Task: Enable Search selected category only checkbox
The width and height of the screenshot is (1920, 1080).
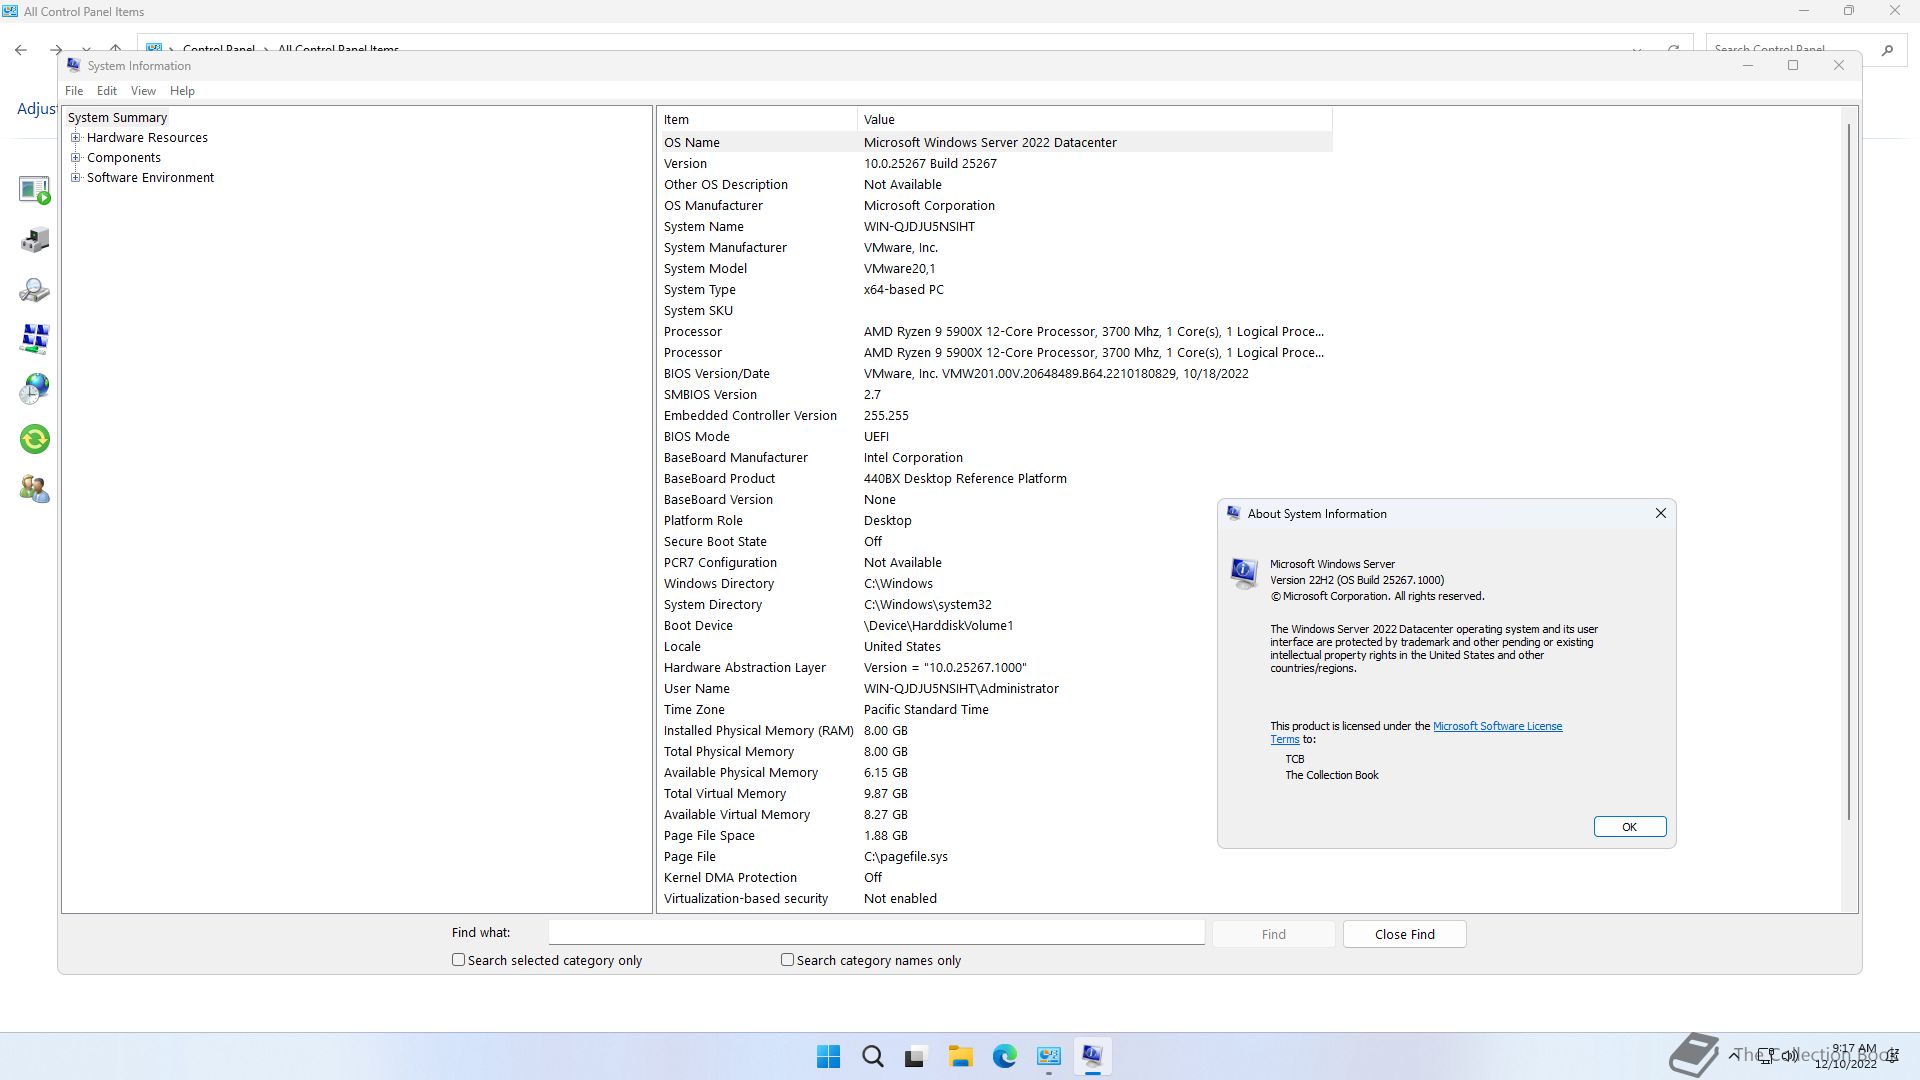Action: pyautogui.click(x=459, y=960)
